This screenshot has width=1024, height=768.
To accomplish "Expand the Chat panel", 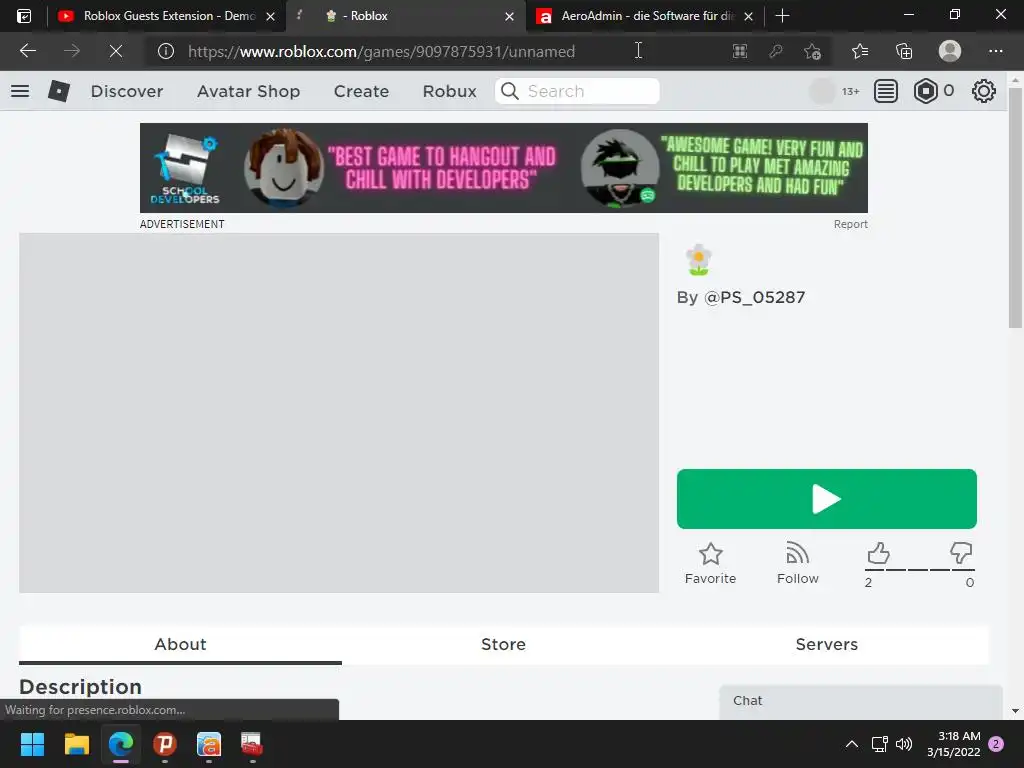I will pyautogui.click(x=861, y=701).
